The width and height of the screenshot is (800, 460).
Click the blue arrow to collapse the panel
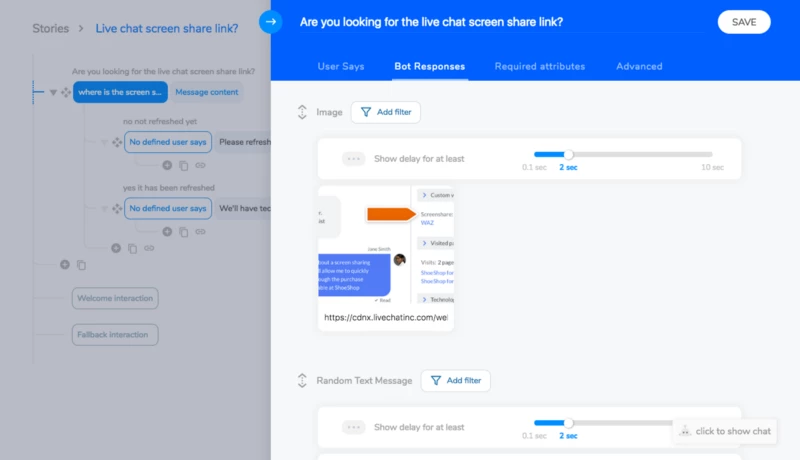point(270,21)
